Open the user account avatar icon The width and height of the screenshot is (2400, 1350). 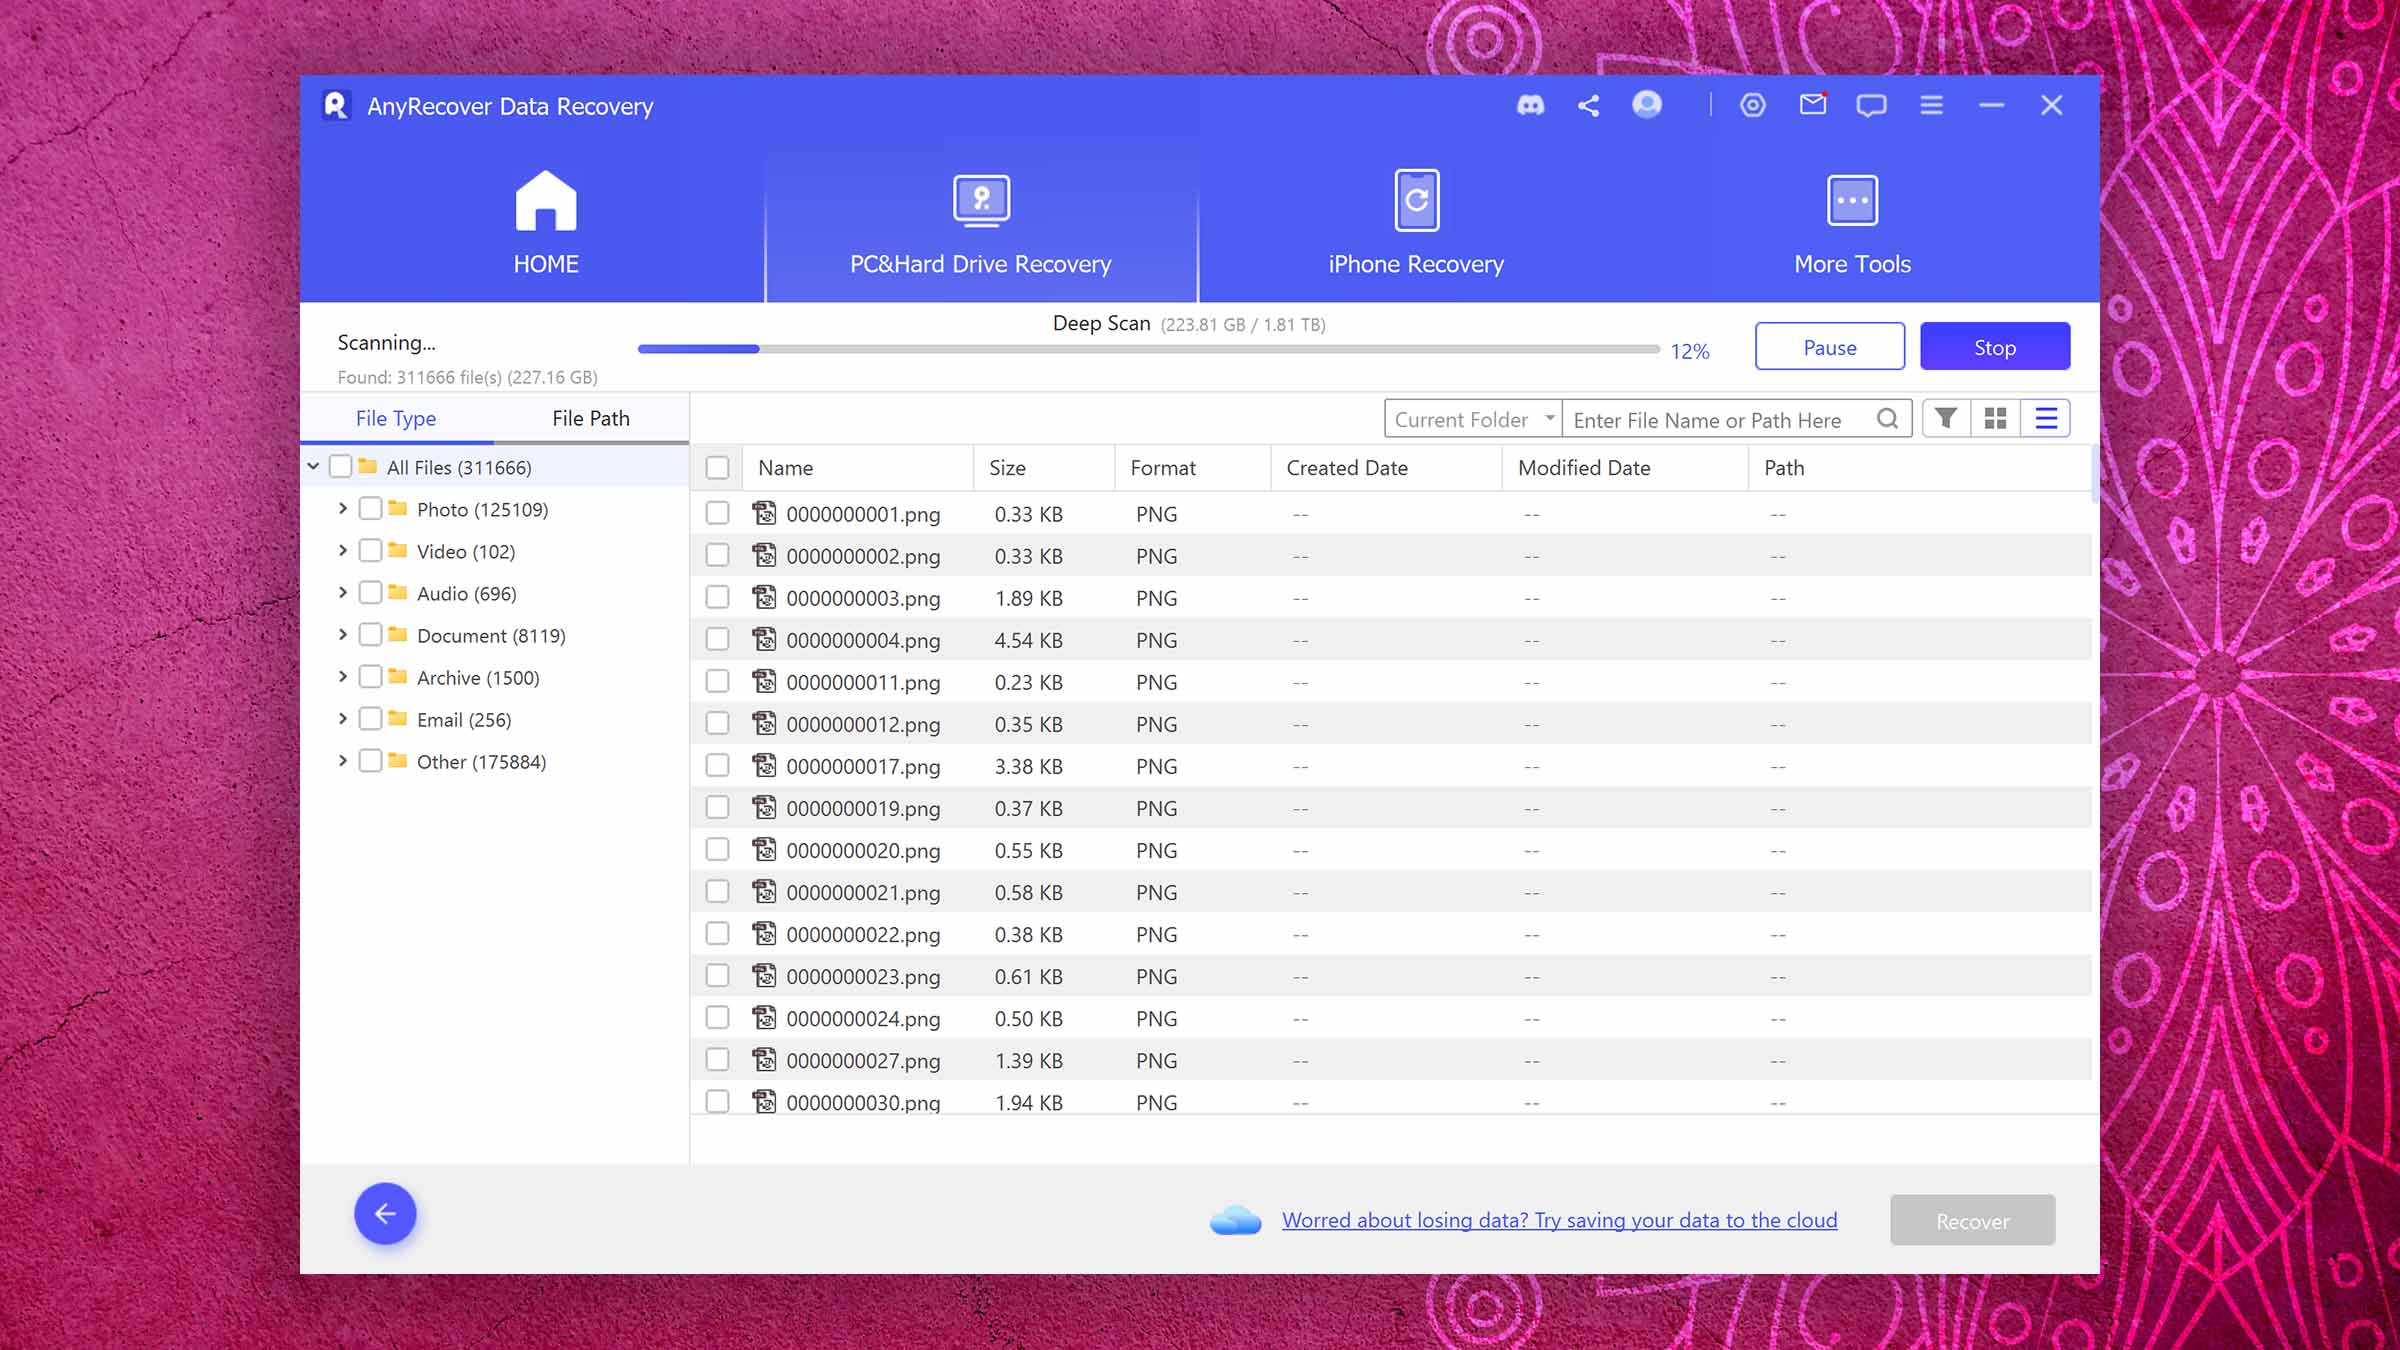(1647, 104)
